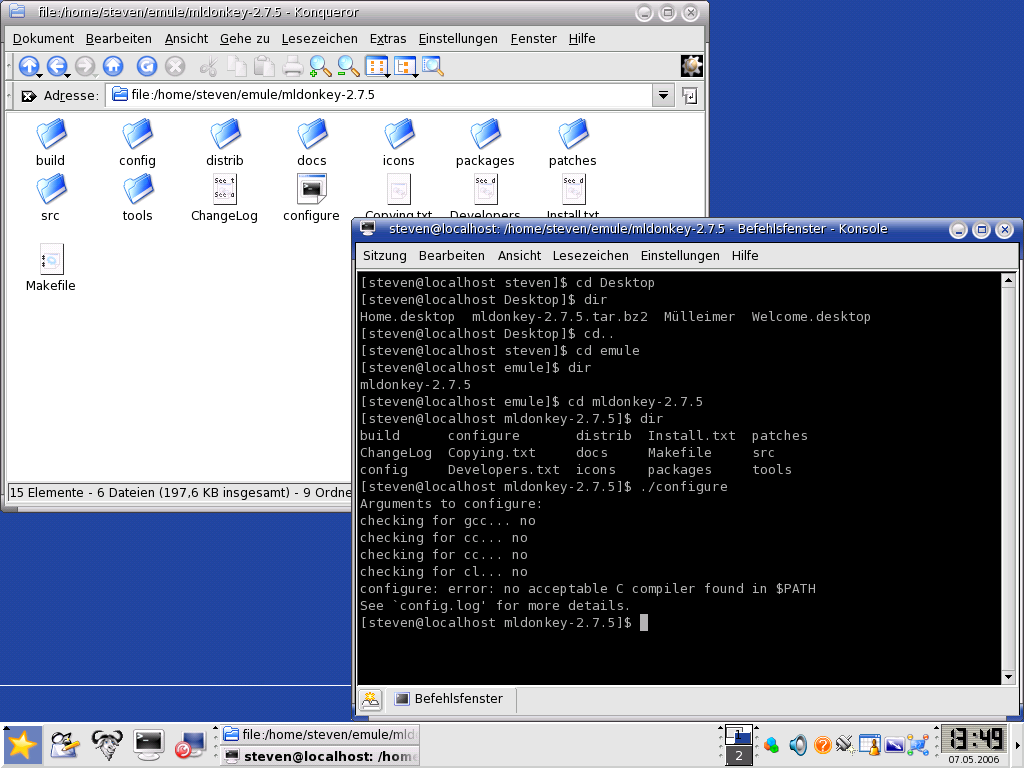
Task: Open Konqueror's Gehe zu menu
Action: point(245,39)
